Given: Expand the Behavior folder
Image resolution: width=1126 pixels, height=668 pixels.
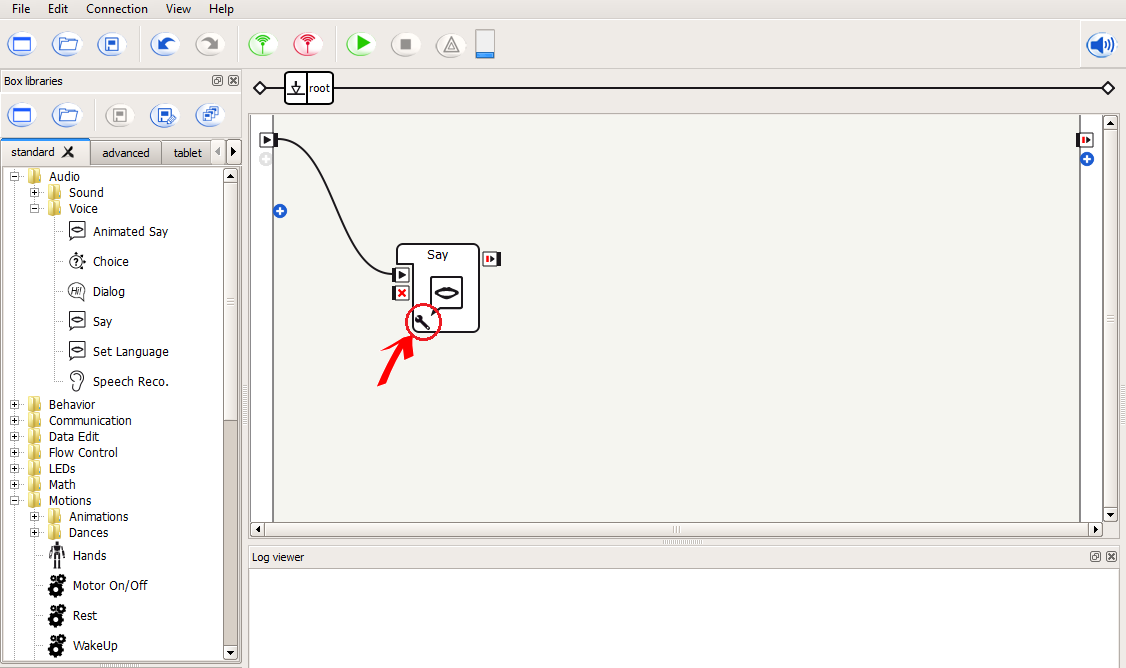Looking at the screenshot, I should tap(15, 405).
